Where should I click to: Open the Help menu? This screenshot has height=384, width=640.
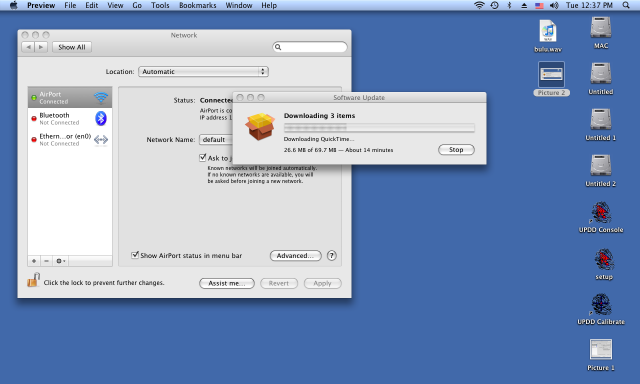[269, 5]
